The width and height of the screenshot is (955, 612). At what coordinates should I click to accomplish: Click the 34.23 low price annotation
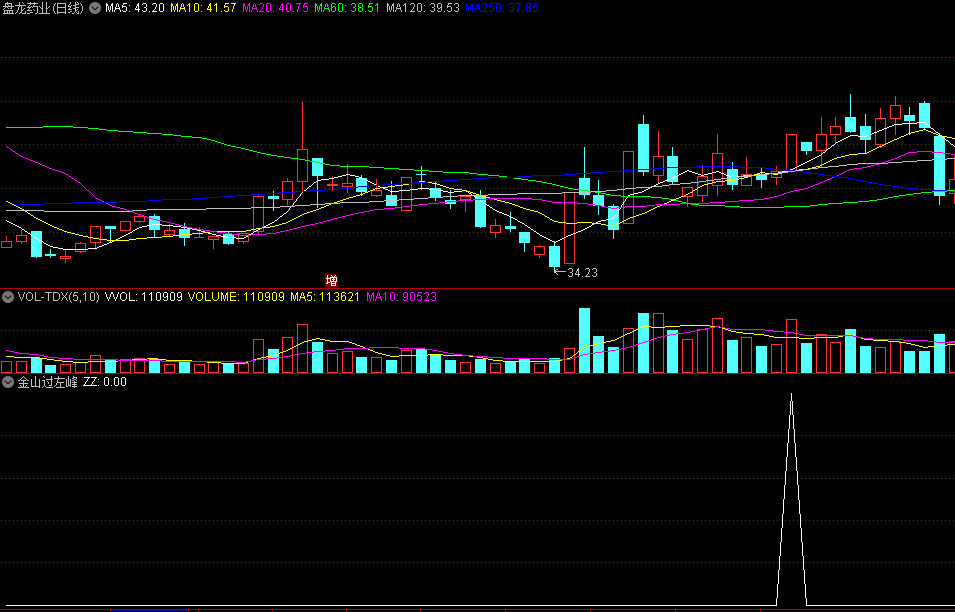pyautogui.click(x=582, y=273)
